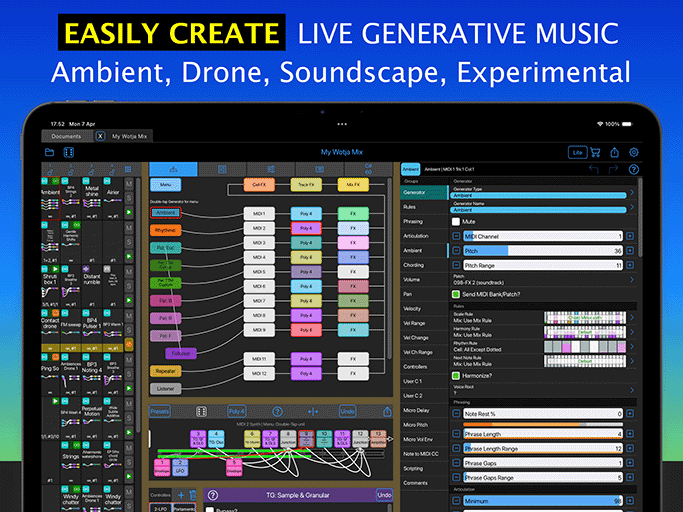Click the shopping cart store icon

[x=597, y=153]
